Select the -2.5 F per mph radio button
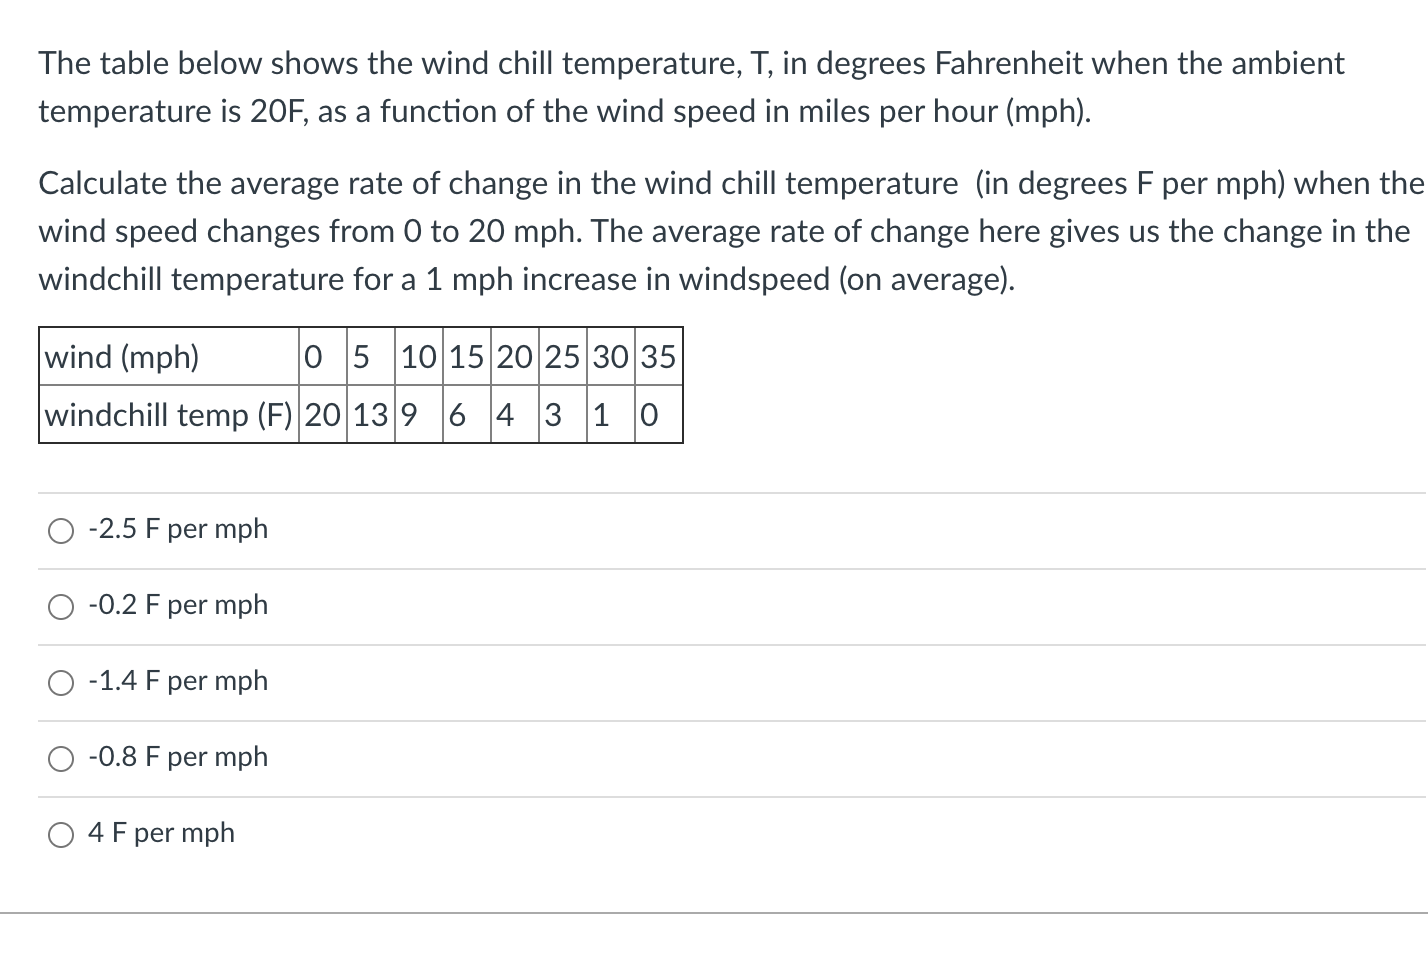This screenshot has width=1428, height=956. tap(60, 530)
